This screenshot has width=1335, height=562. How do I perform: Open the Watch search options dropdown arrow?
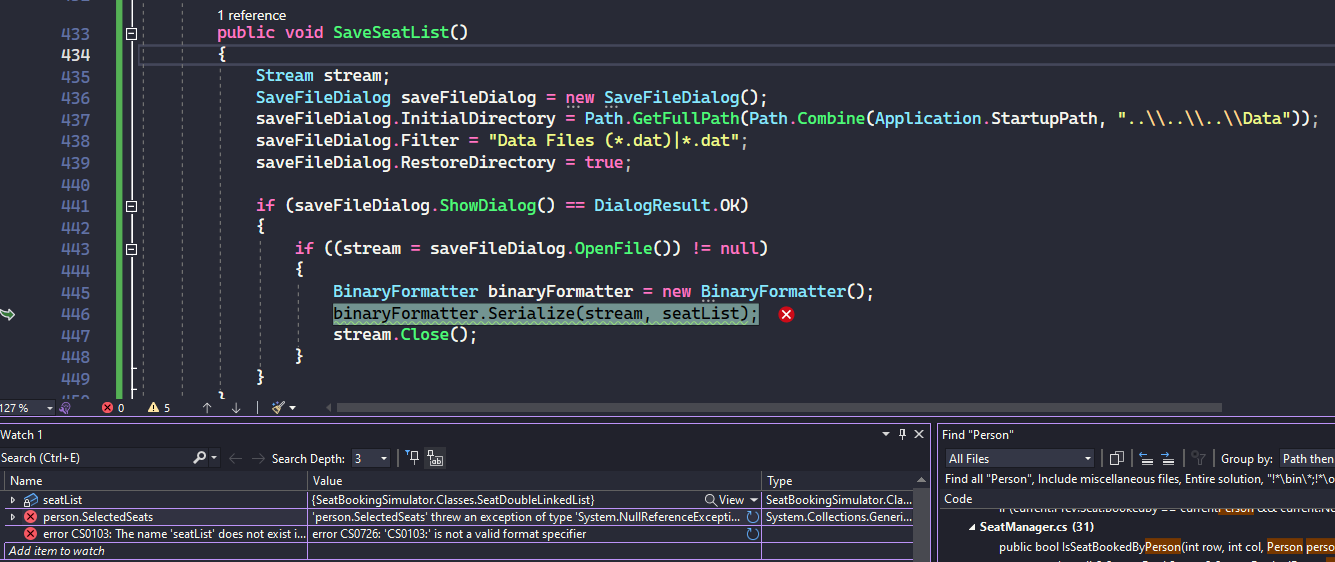coord(213,458)
